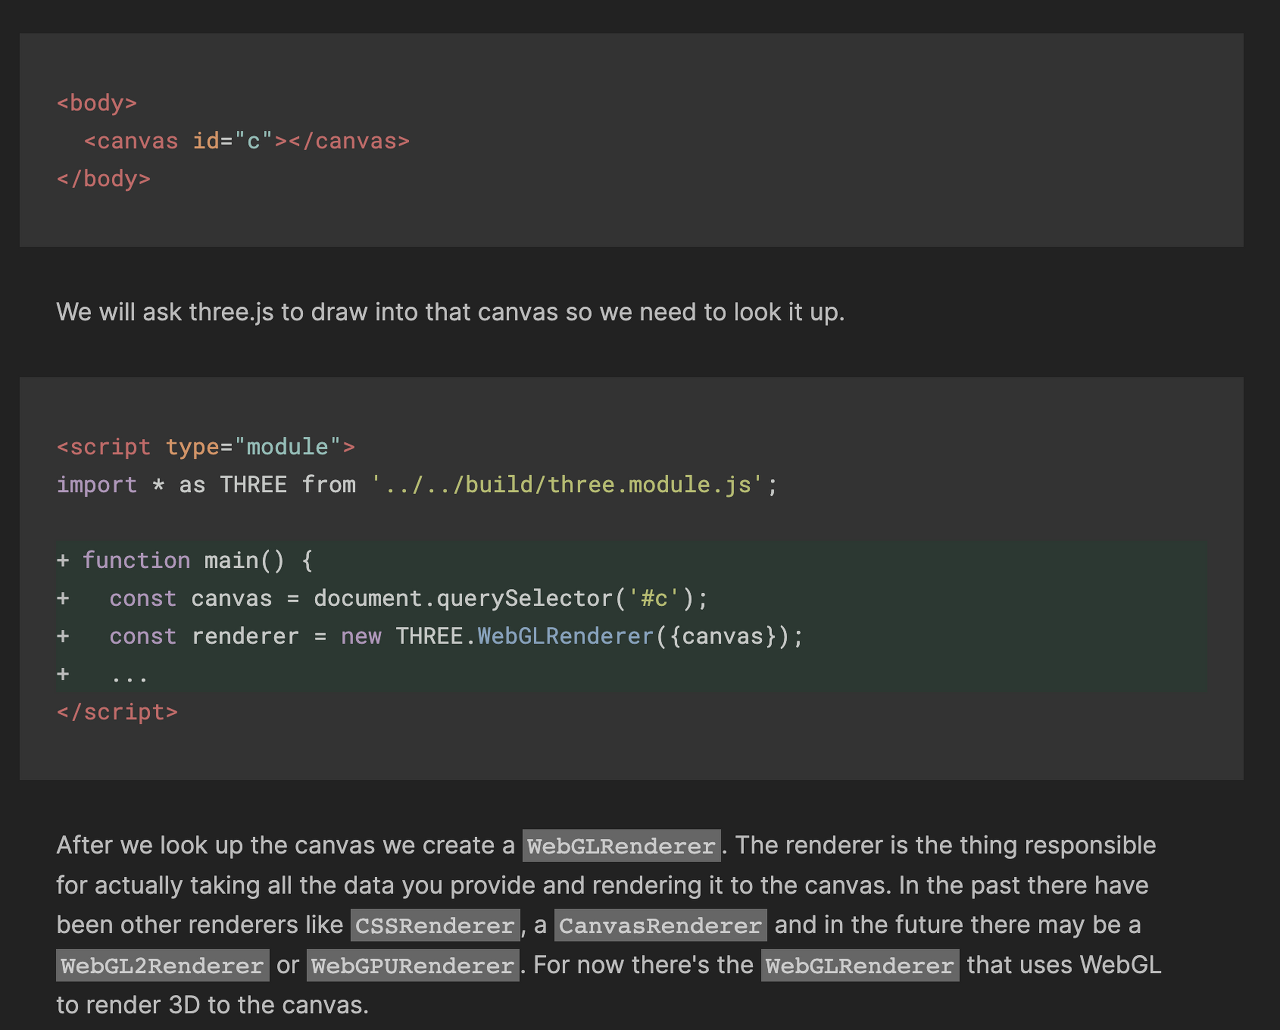
Task: Click the blue WebGLRenderer class name in the code block
Action: [565, 636]
